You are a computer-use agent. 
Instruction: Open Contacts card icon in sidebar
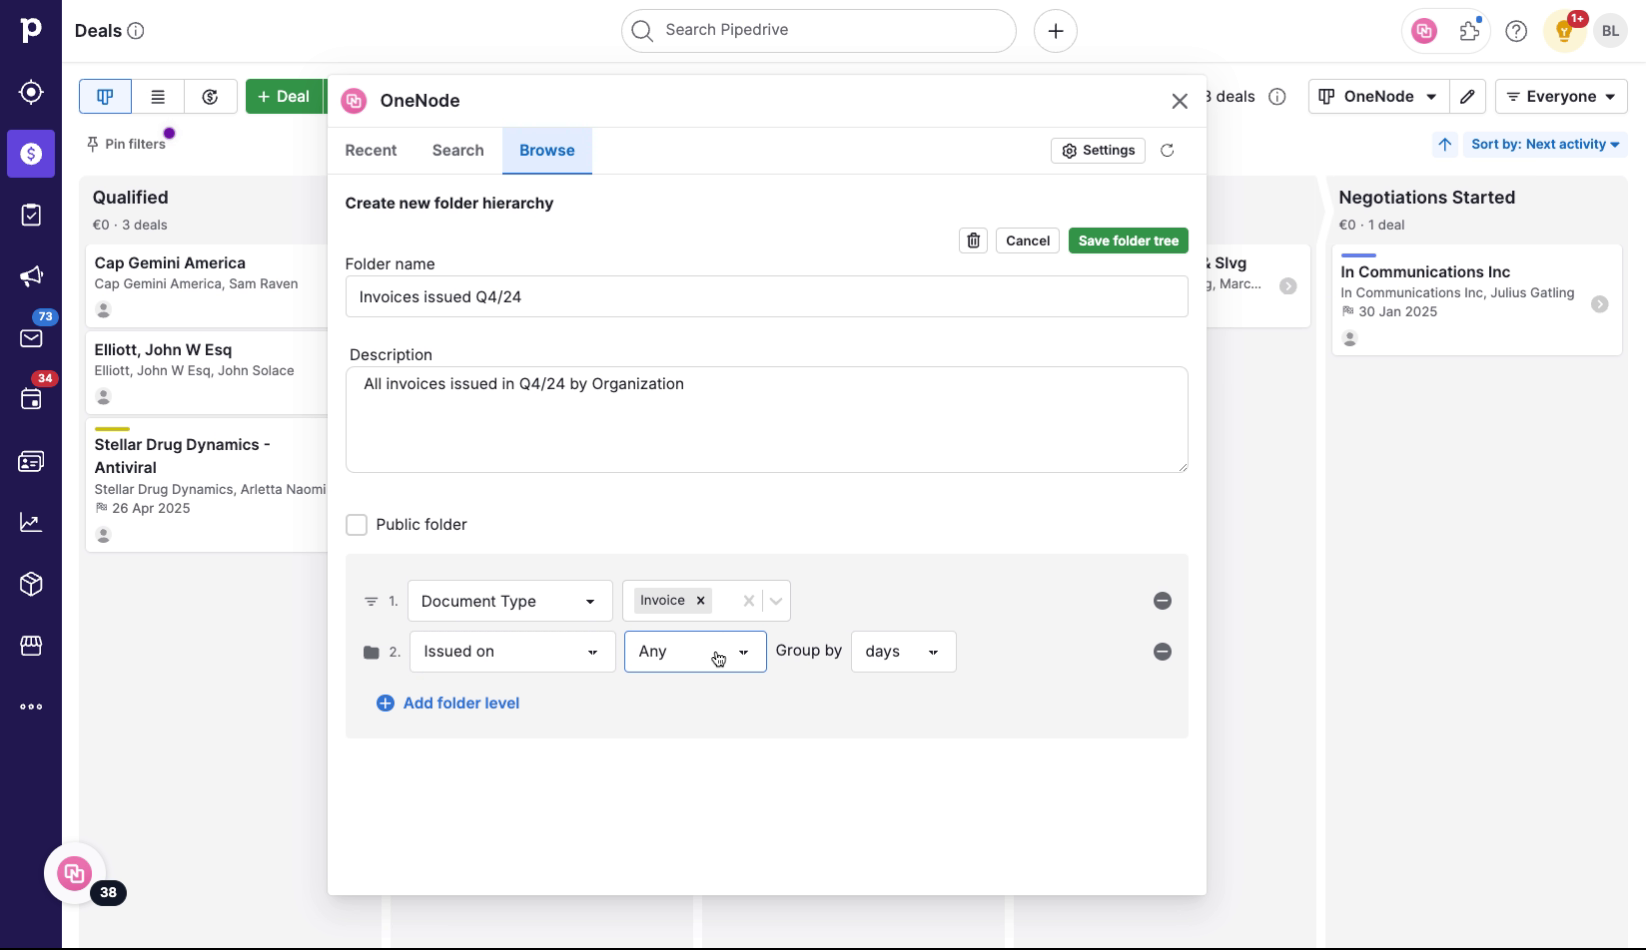(x=31, y=462)
